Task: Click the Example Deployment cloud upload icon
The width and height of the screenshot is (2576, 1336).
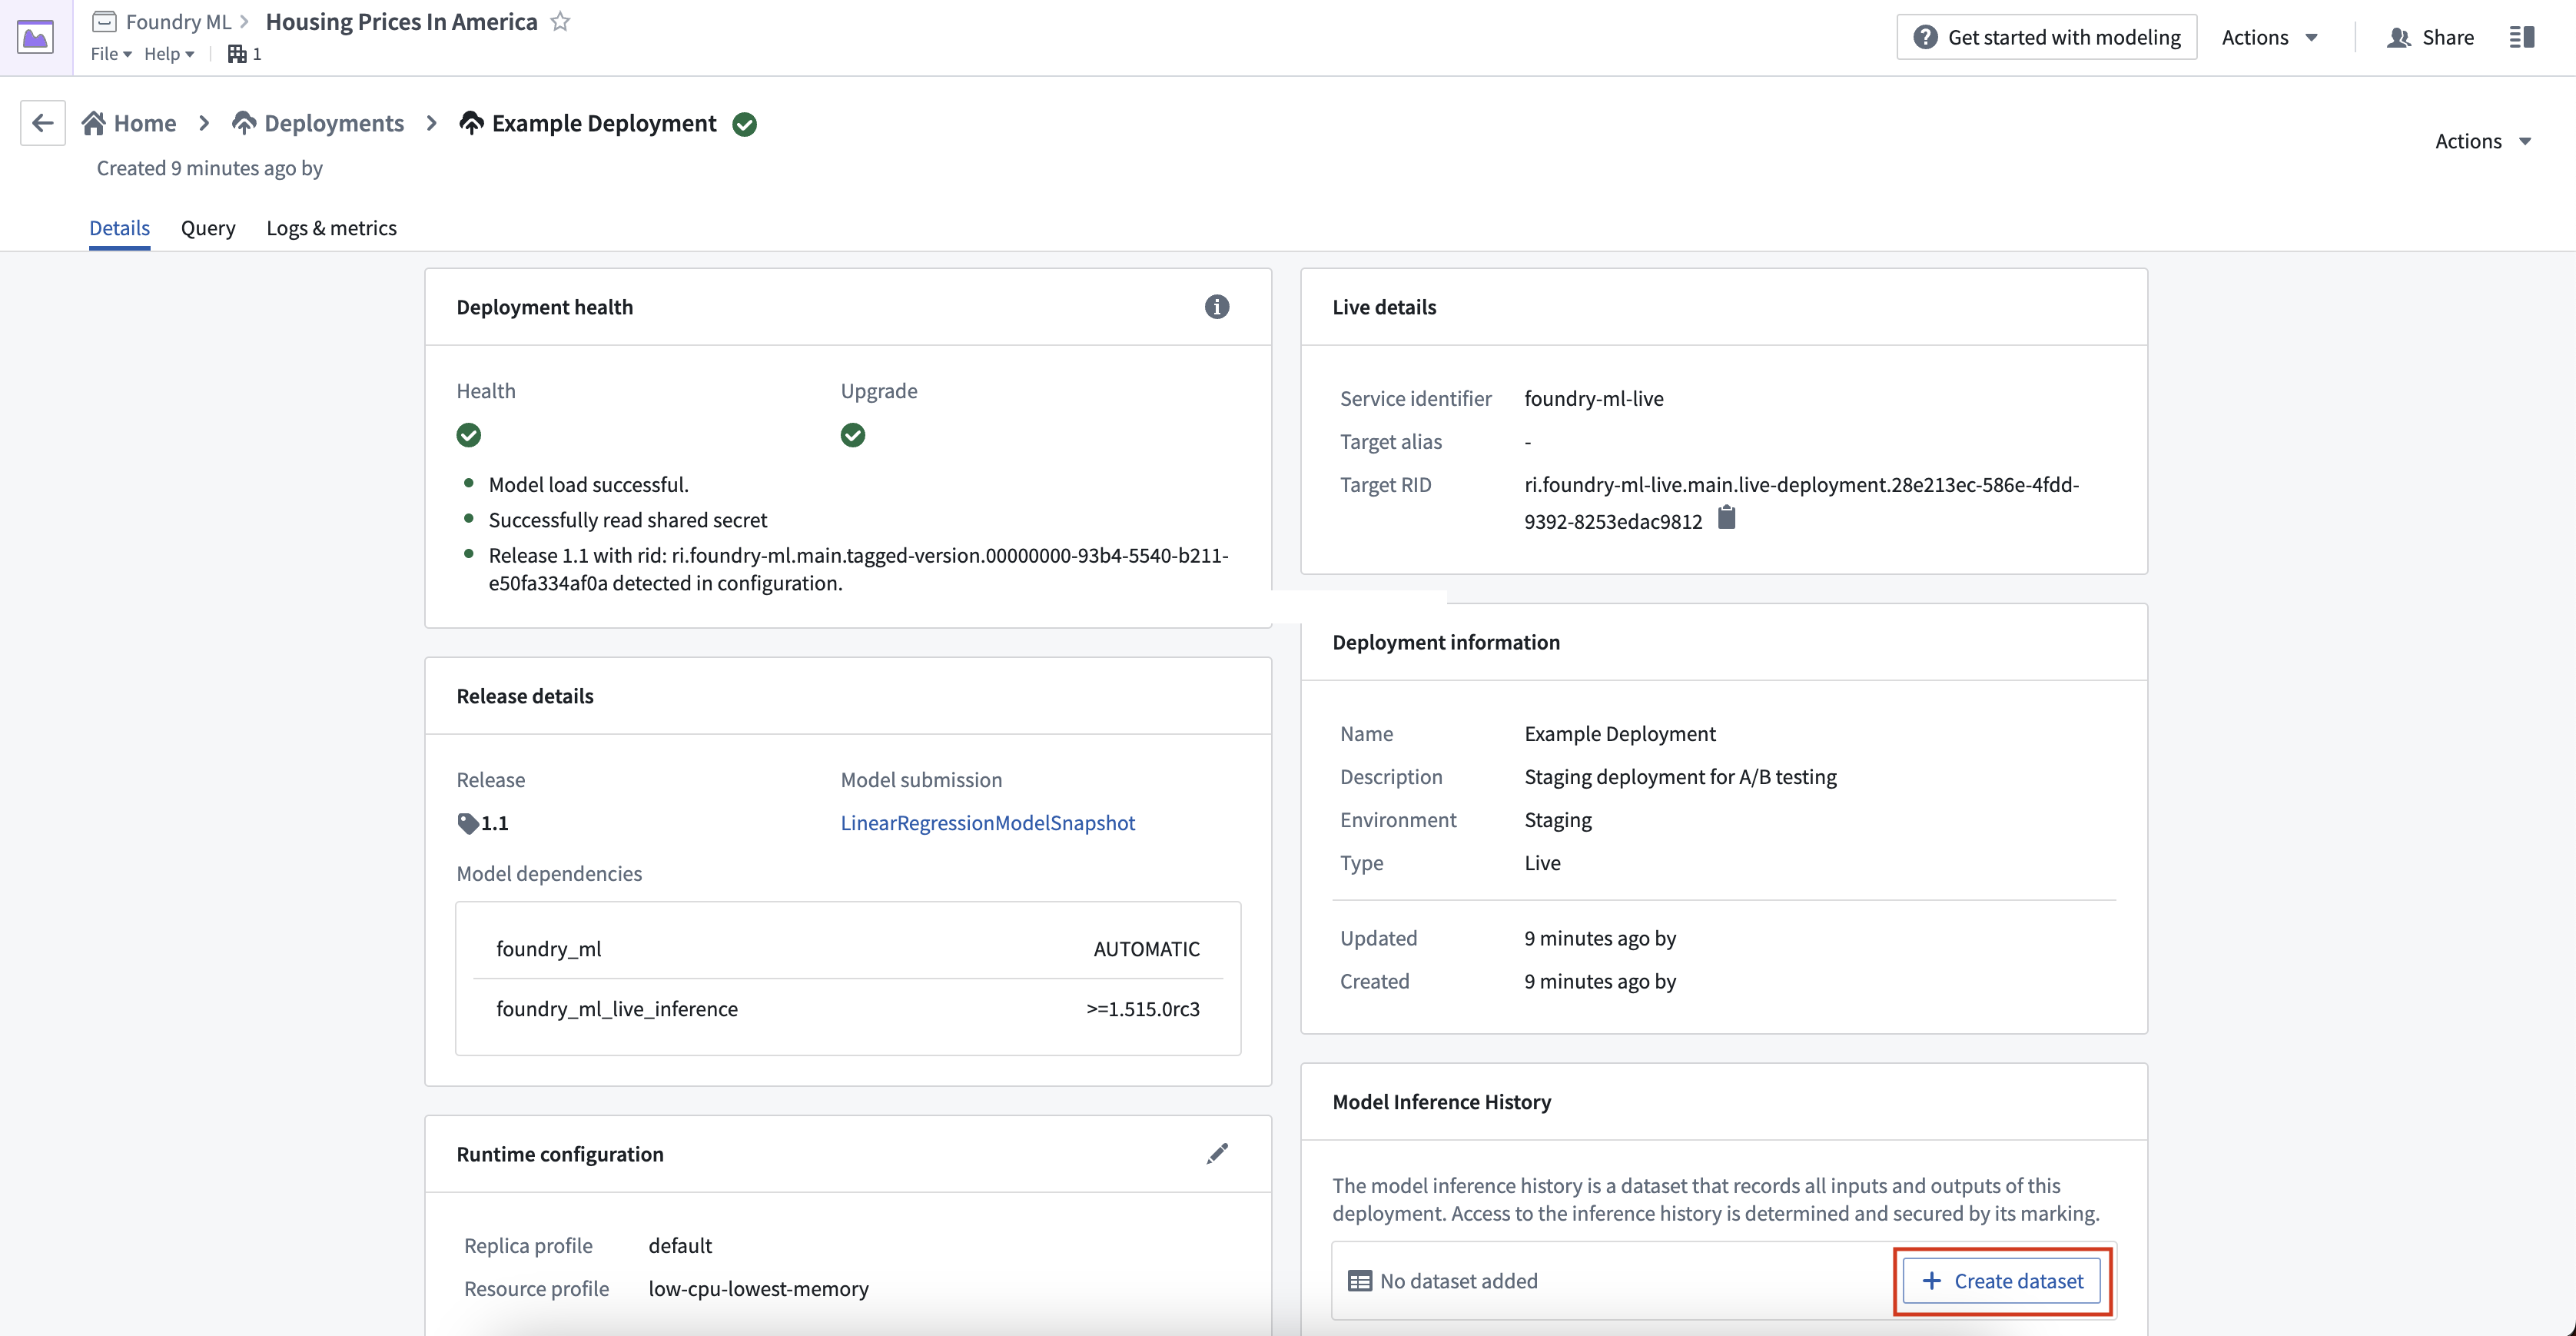Action: point(471,123)
